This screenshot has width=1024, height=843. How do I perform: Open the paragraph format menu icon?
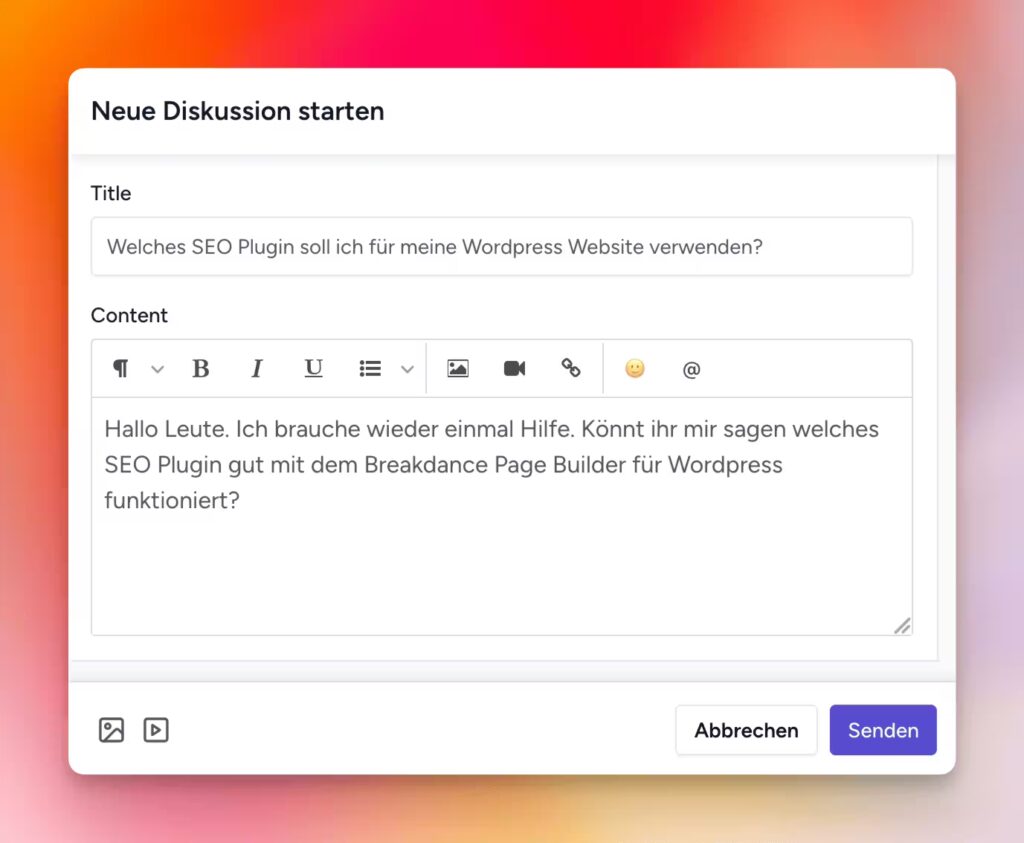(x=121, y=368)
